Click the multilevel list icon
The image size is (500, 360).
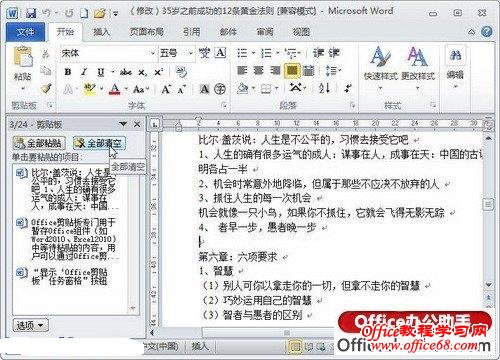291,53
